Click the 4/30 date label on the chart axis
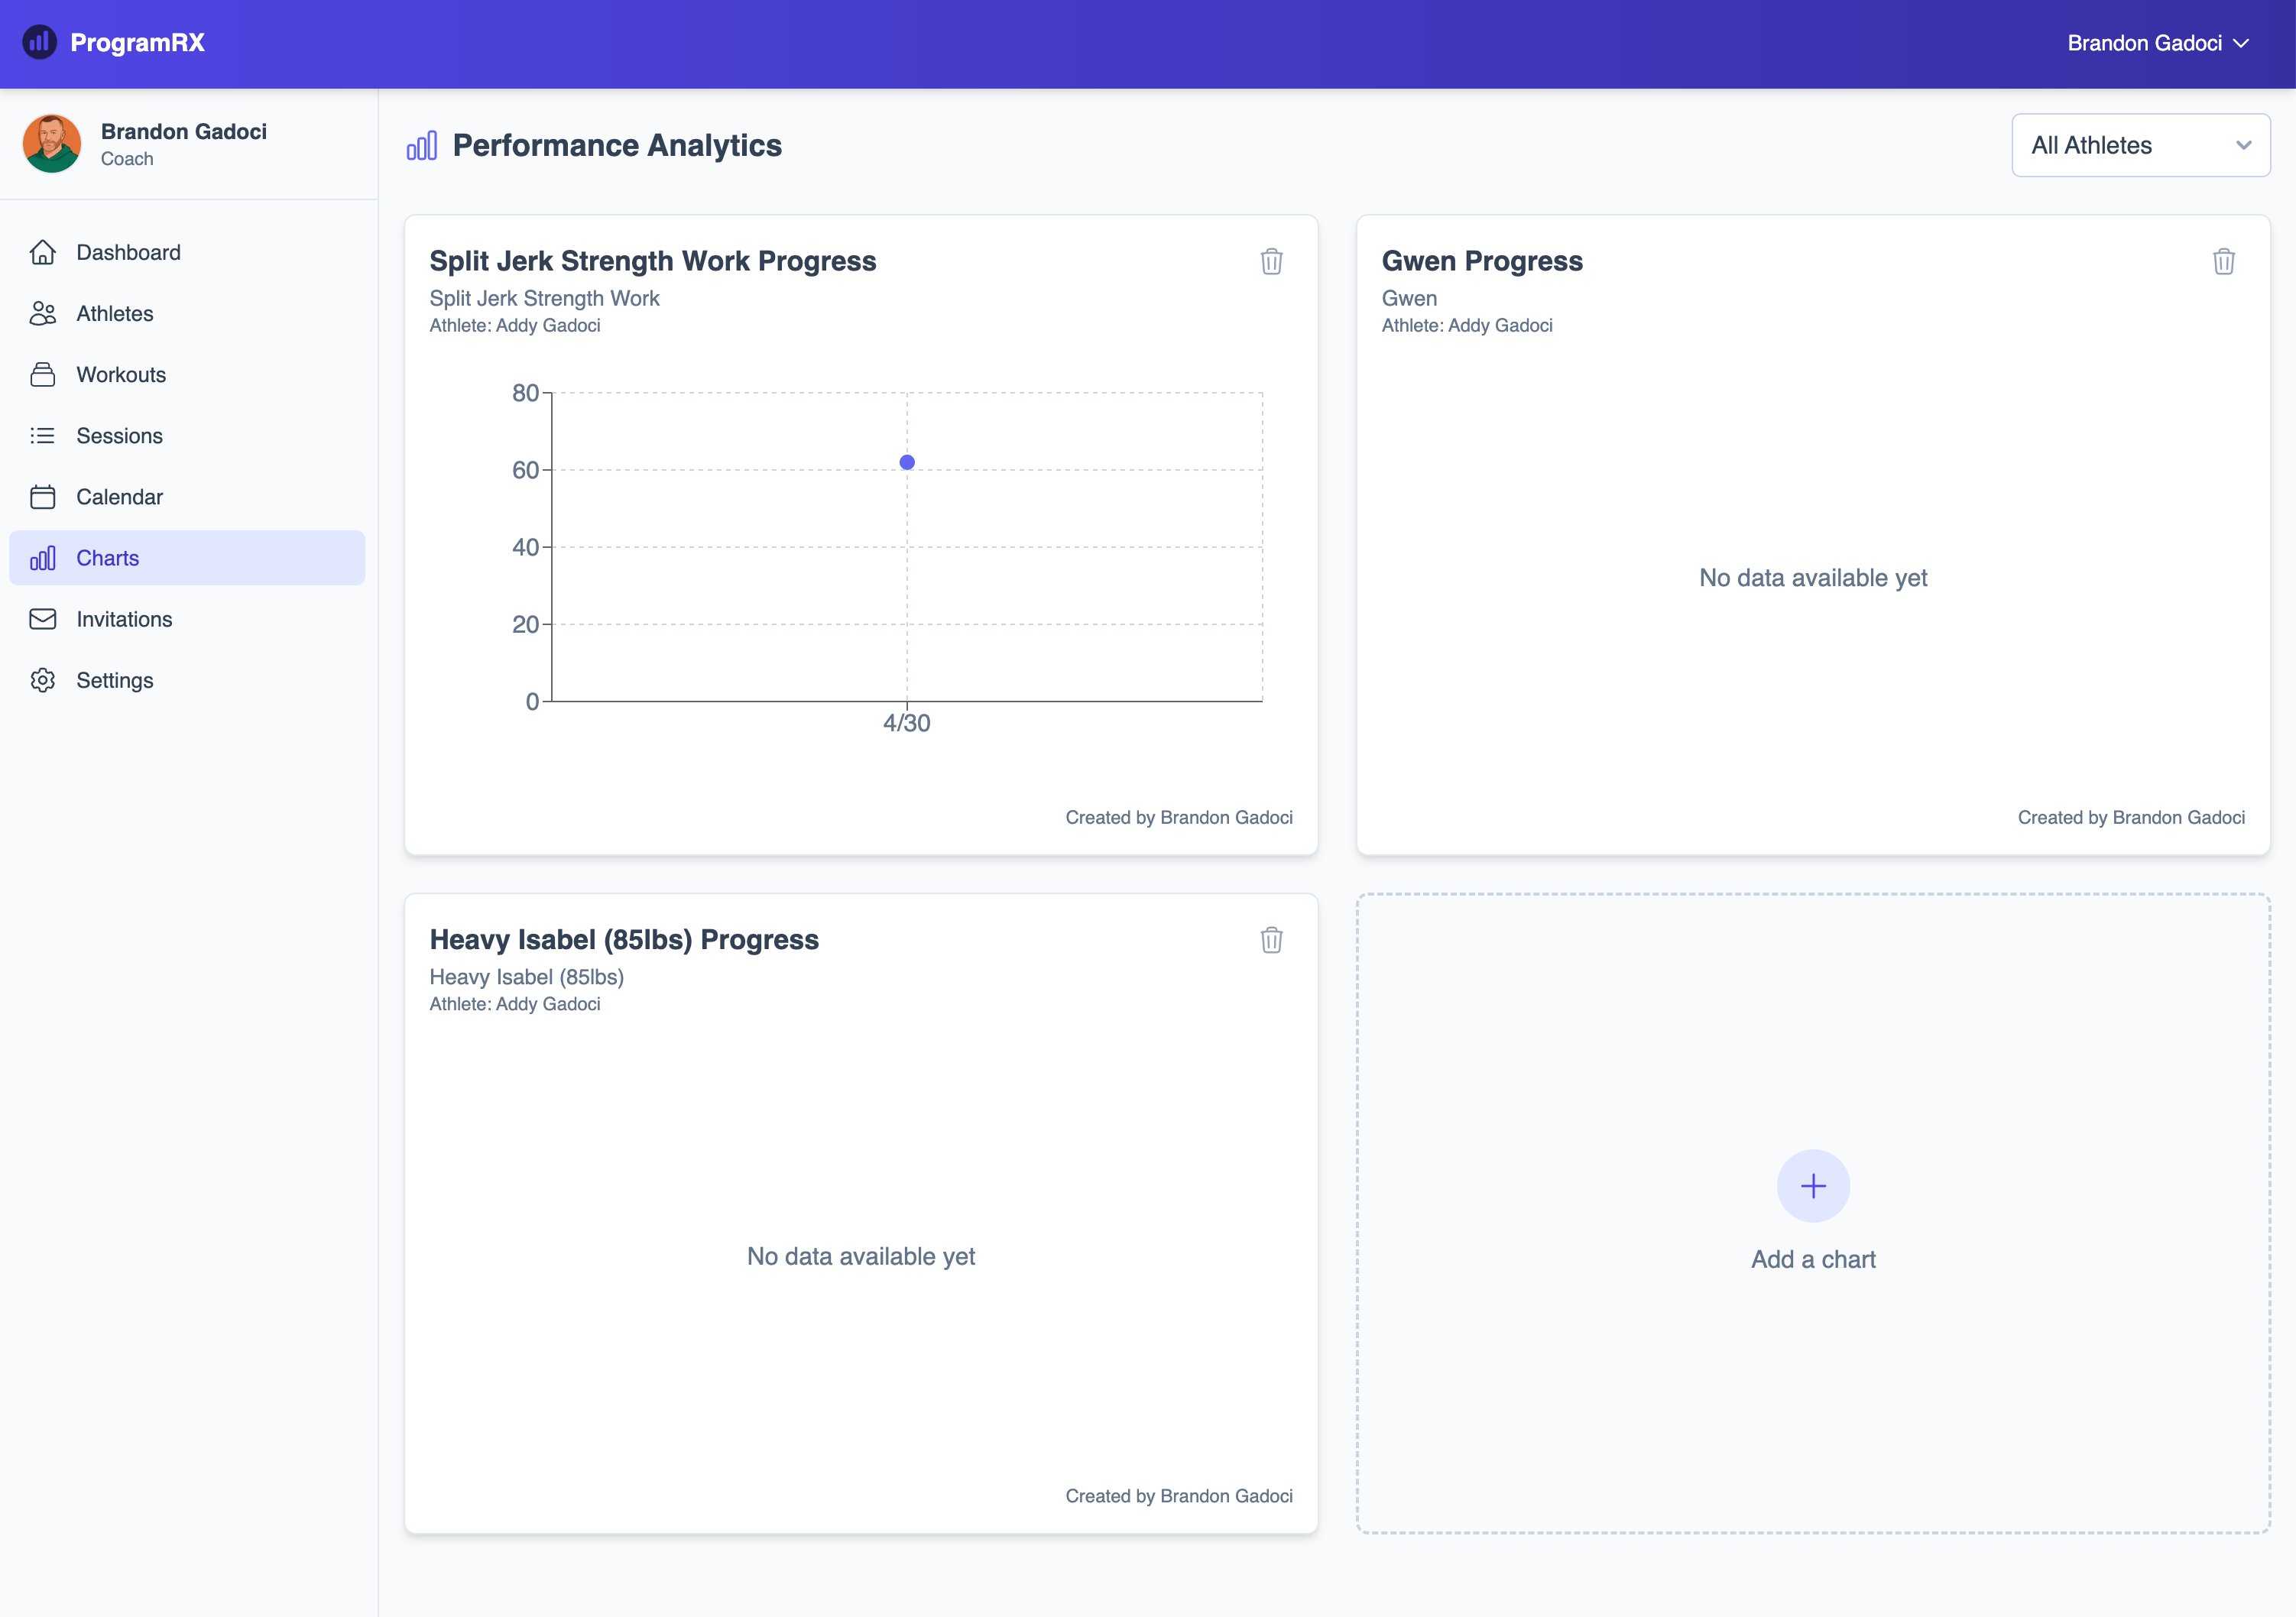The width and height of the screenshot is (2296, 1617). point(907,723)
